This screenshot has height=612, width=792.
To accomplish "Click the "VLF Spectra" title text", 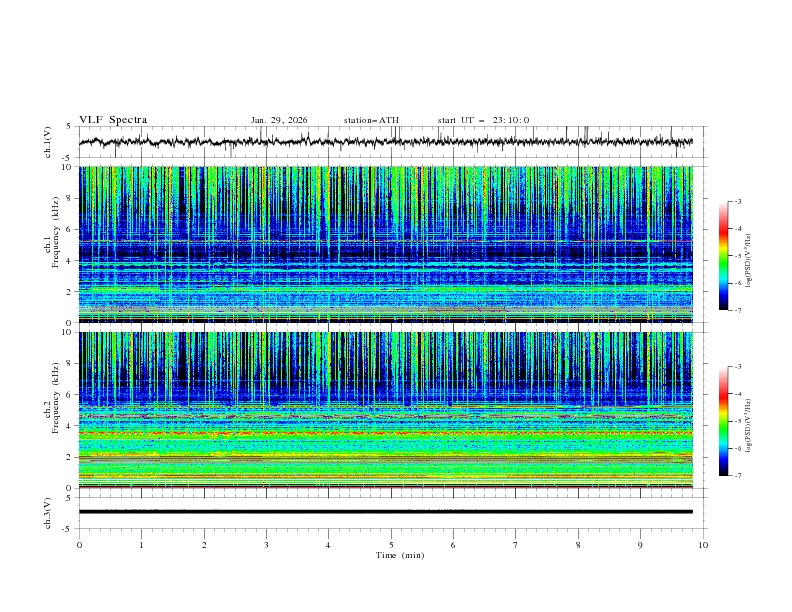I will tap(113, 120).
